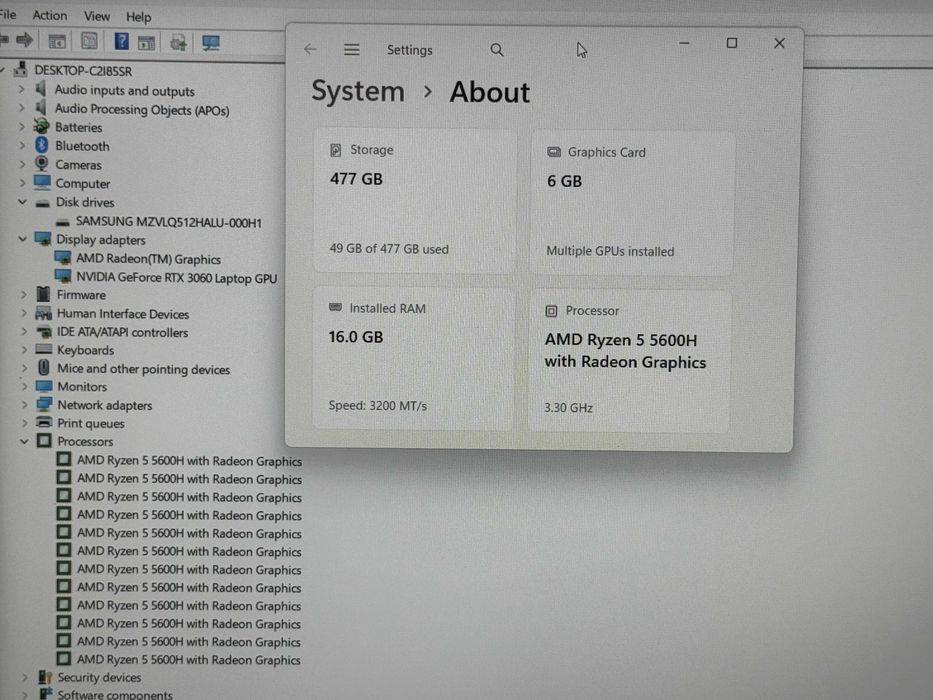Click the SAMSUNG disk drive icon
The width and height of the screenshot is (933, 700).
pyautogui.click(x=62, y=223)
